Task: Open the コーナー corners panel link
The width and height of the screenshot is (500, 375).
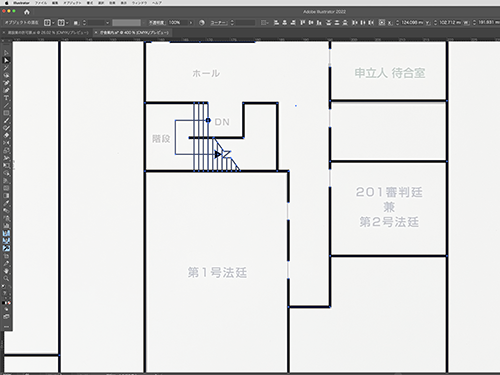Action: tap(219, 23)
